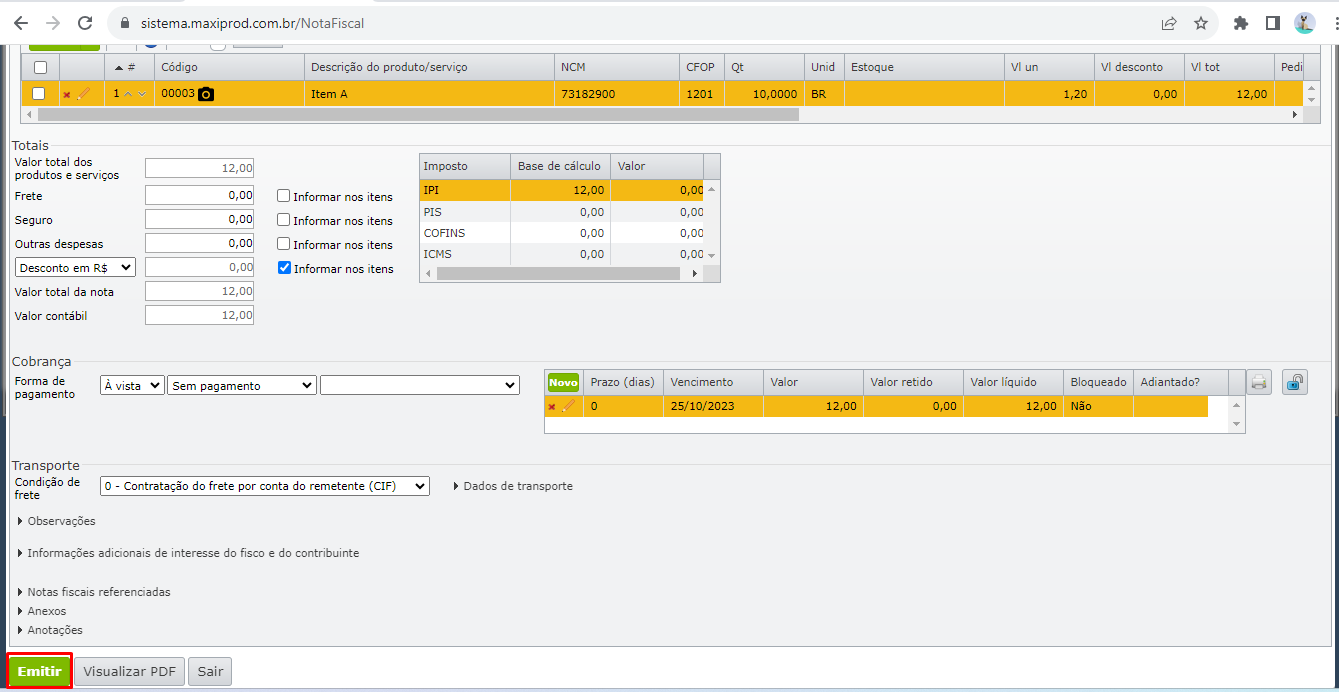Open the 'Desconto em R$' dropdown
The width and height of the screenshot is (1339, 692).
coord(76,268)
